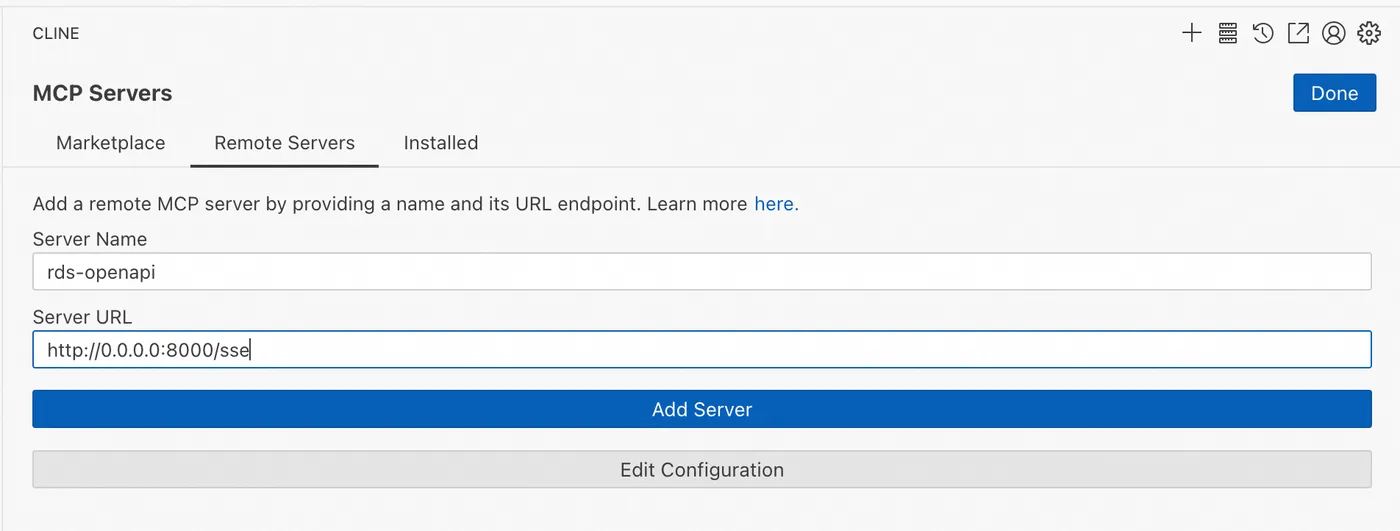Open the account profile icon

coord(1333,33)
